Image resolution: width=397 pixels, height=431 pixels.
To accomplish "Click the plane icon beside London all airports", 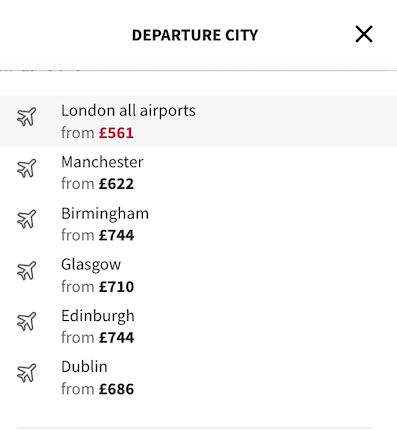I will (26, 117).
